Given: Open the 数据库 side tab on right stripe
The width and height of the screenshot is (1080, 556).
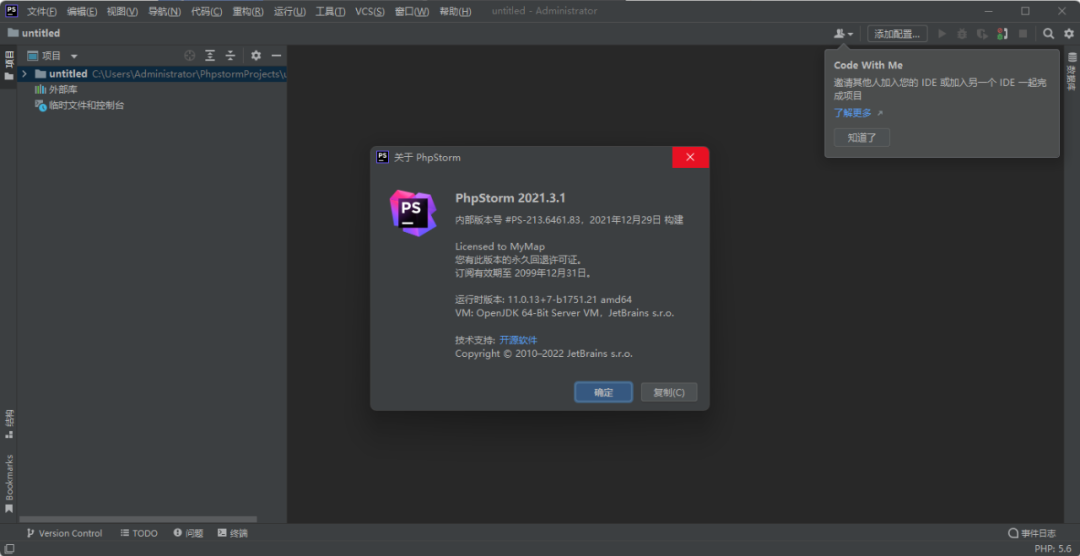Looking at the screenshot, I should click(1071, 71).
